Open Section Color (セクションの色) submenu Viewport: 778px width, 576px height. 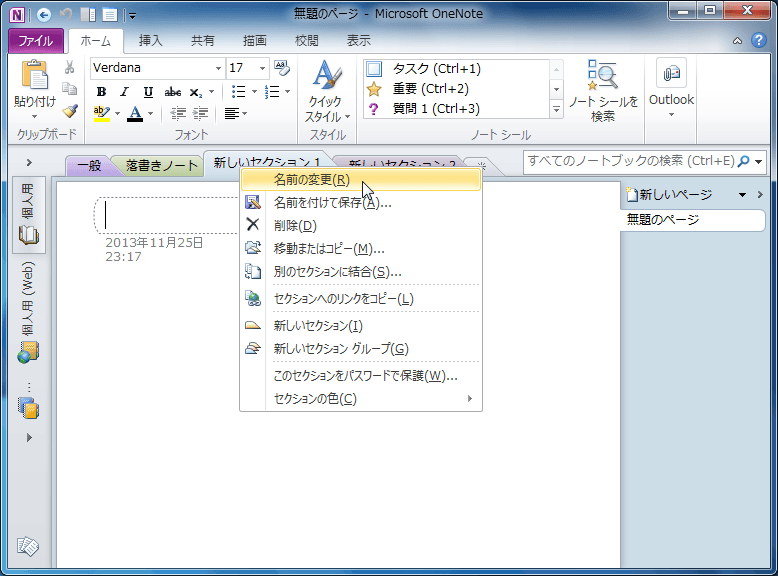[361, 399]
